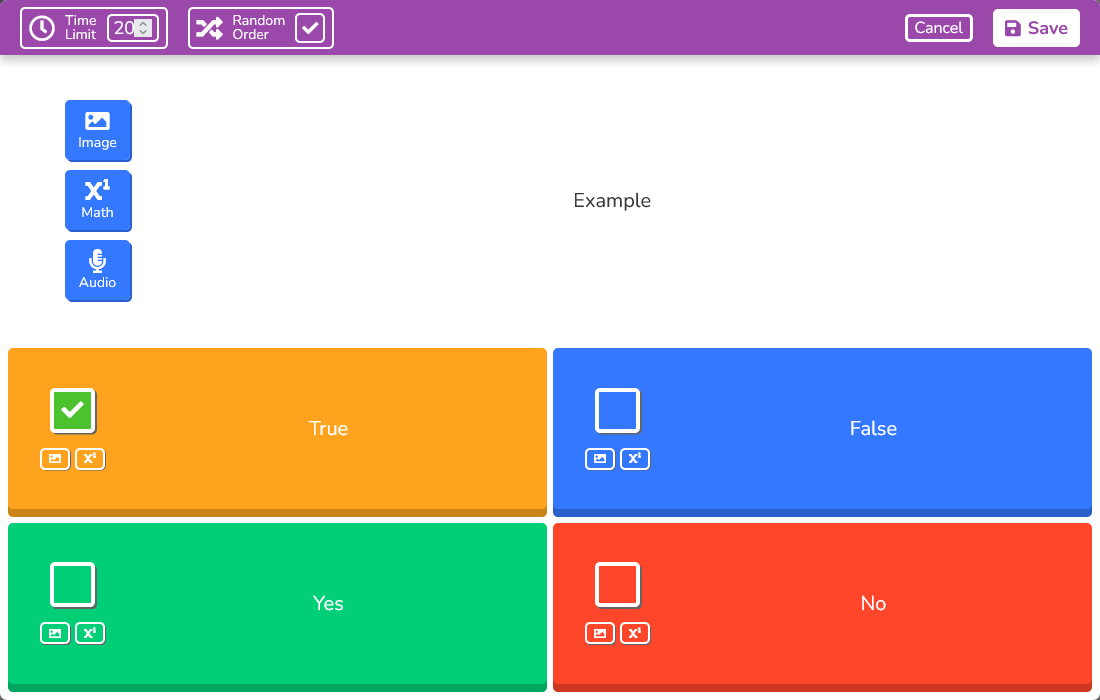
Task: Click the Image upload icon in the sidebar
Action: pos(98,130)
